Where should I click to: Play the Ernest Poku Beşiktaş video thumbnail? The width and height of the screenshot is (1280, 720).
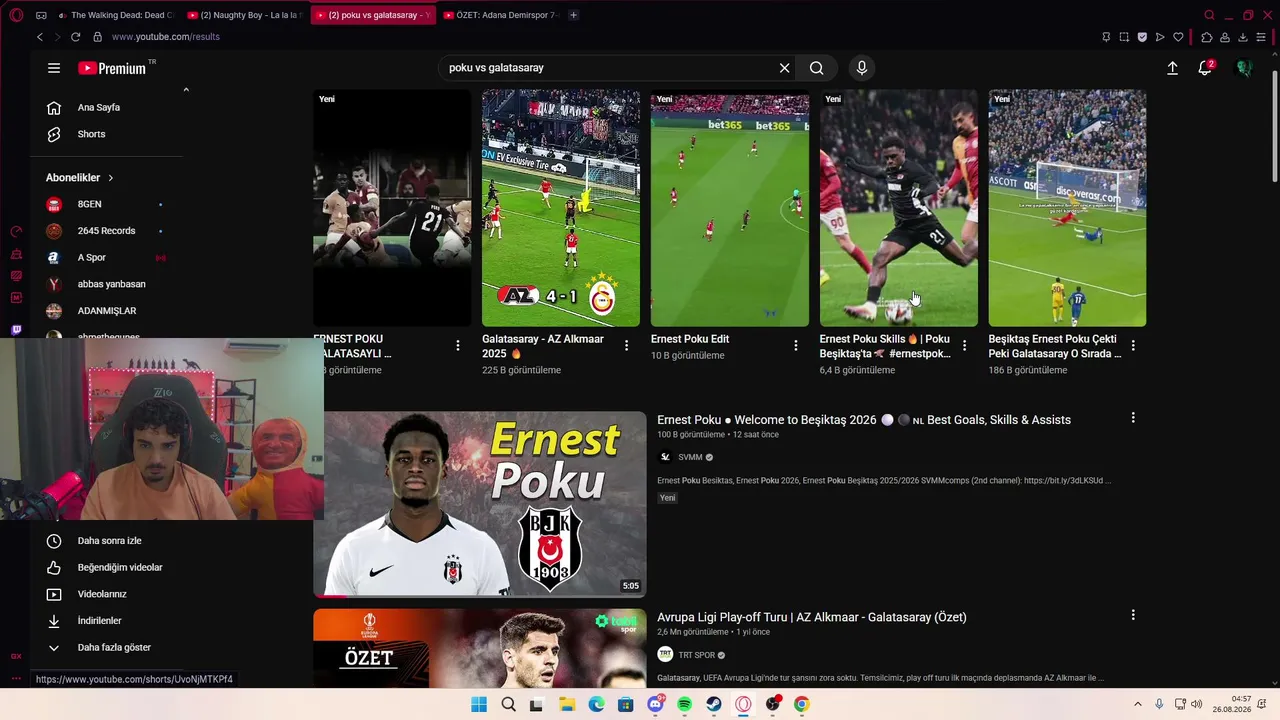(480, 504)
